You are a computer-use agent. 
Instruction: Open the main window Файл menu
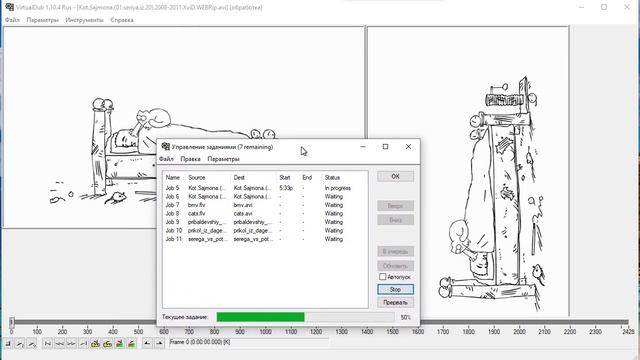point(12,20)
